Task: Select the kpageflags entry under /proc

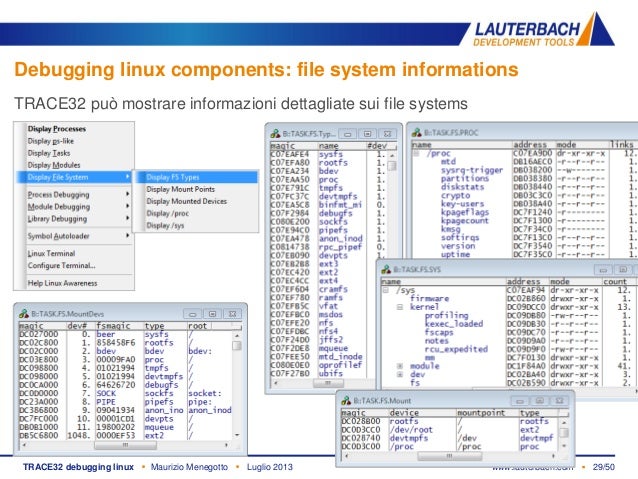Action: click(465, 212)
